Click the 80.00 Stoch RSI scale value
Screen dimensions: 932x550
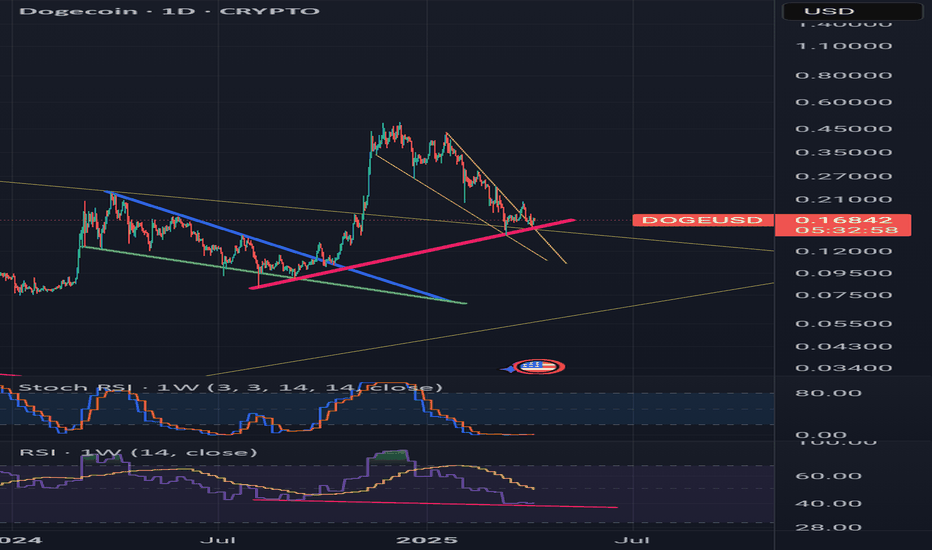[829, 393]
